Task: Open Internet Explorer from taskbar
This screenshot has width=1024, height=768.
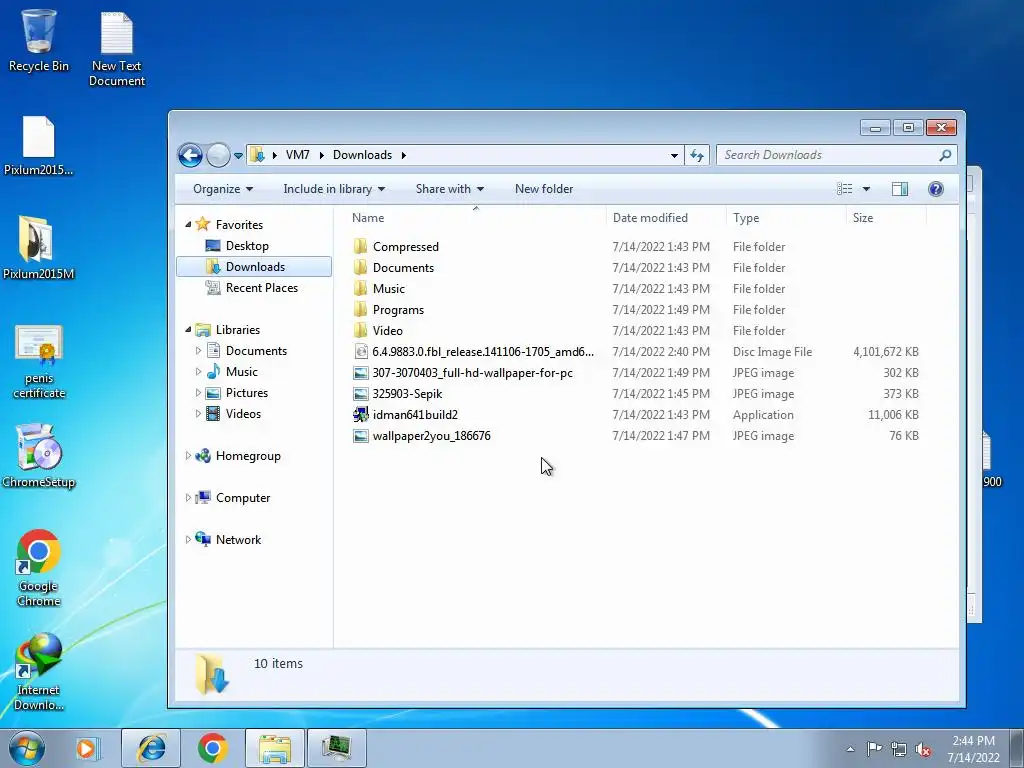Action: 151,748
